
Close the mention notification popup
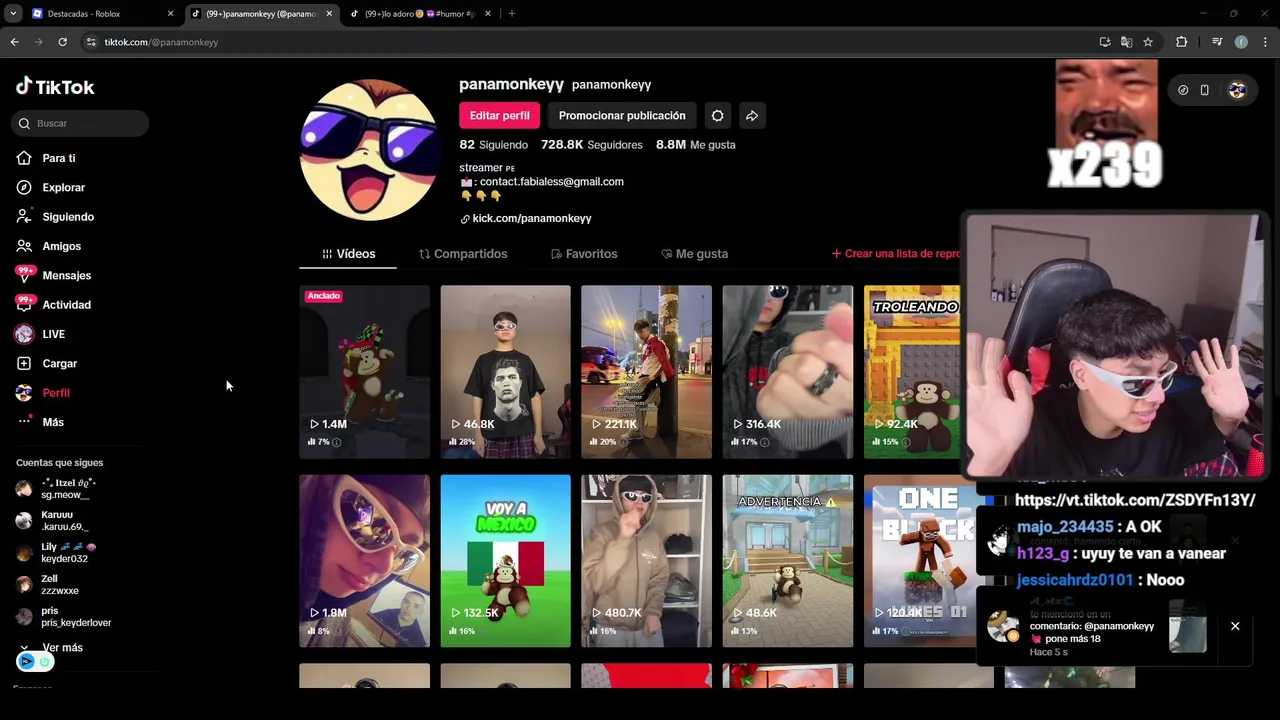pyautogui.click(x=1235, y=626)
